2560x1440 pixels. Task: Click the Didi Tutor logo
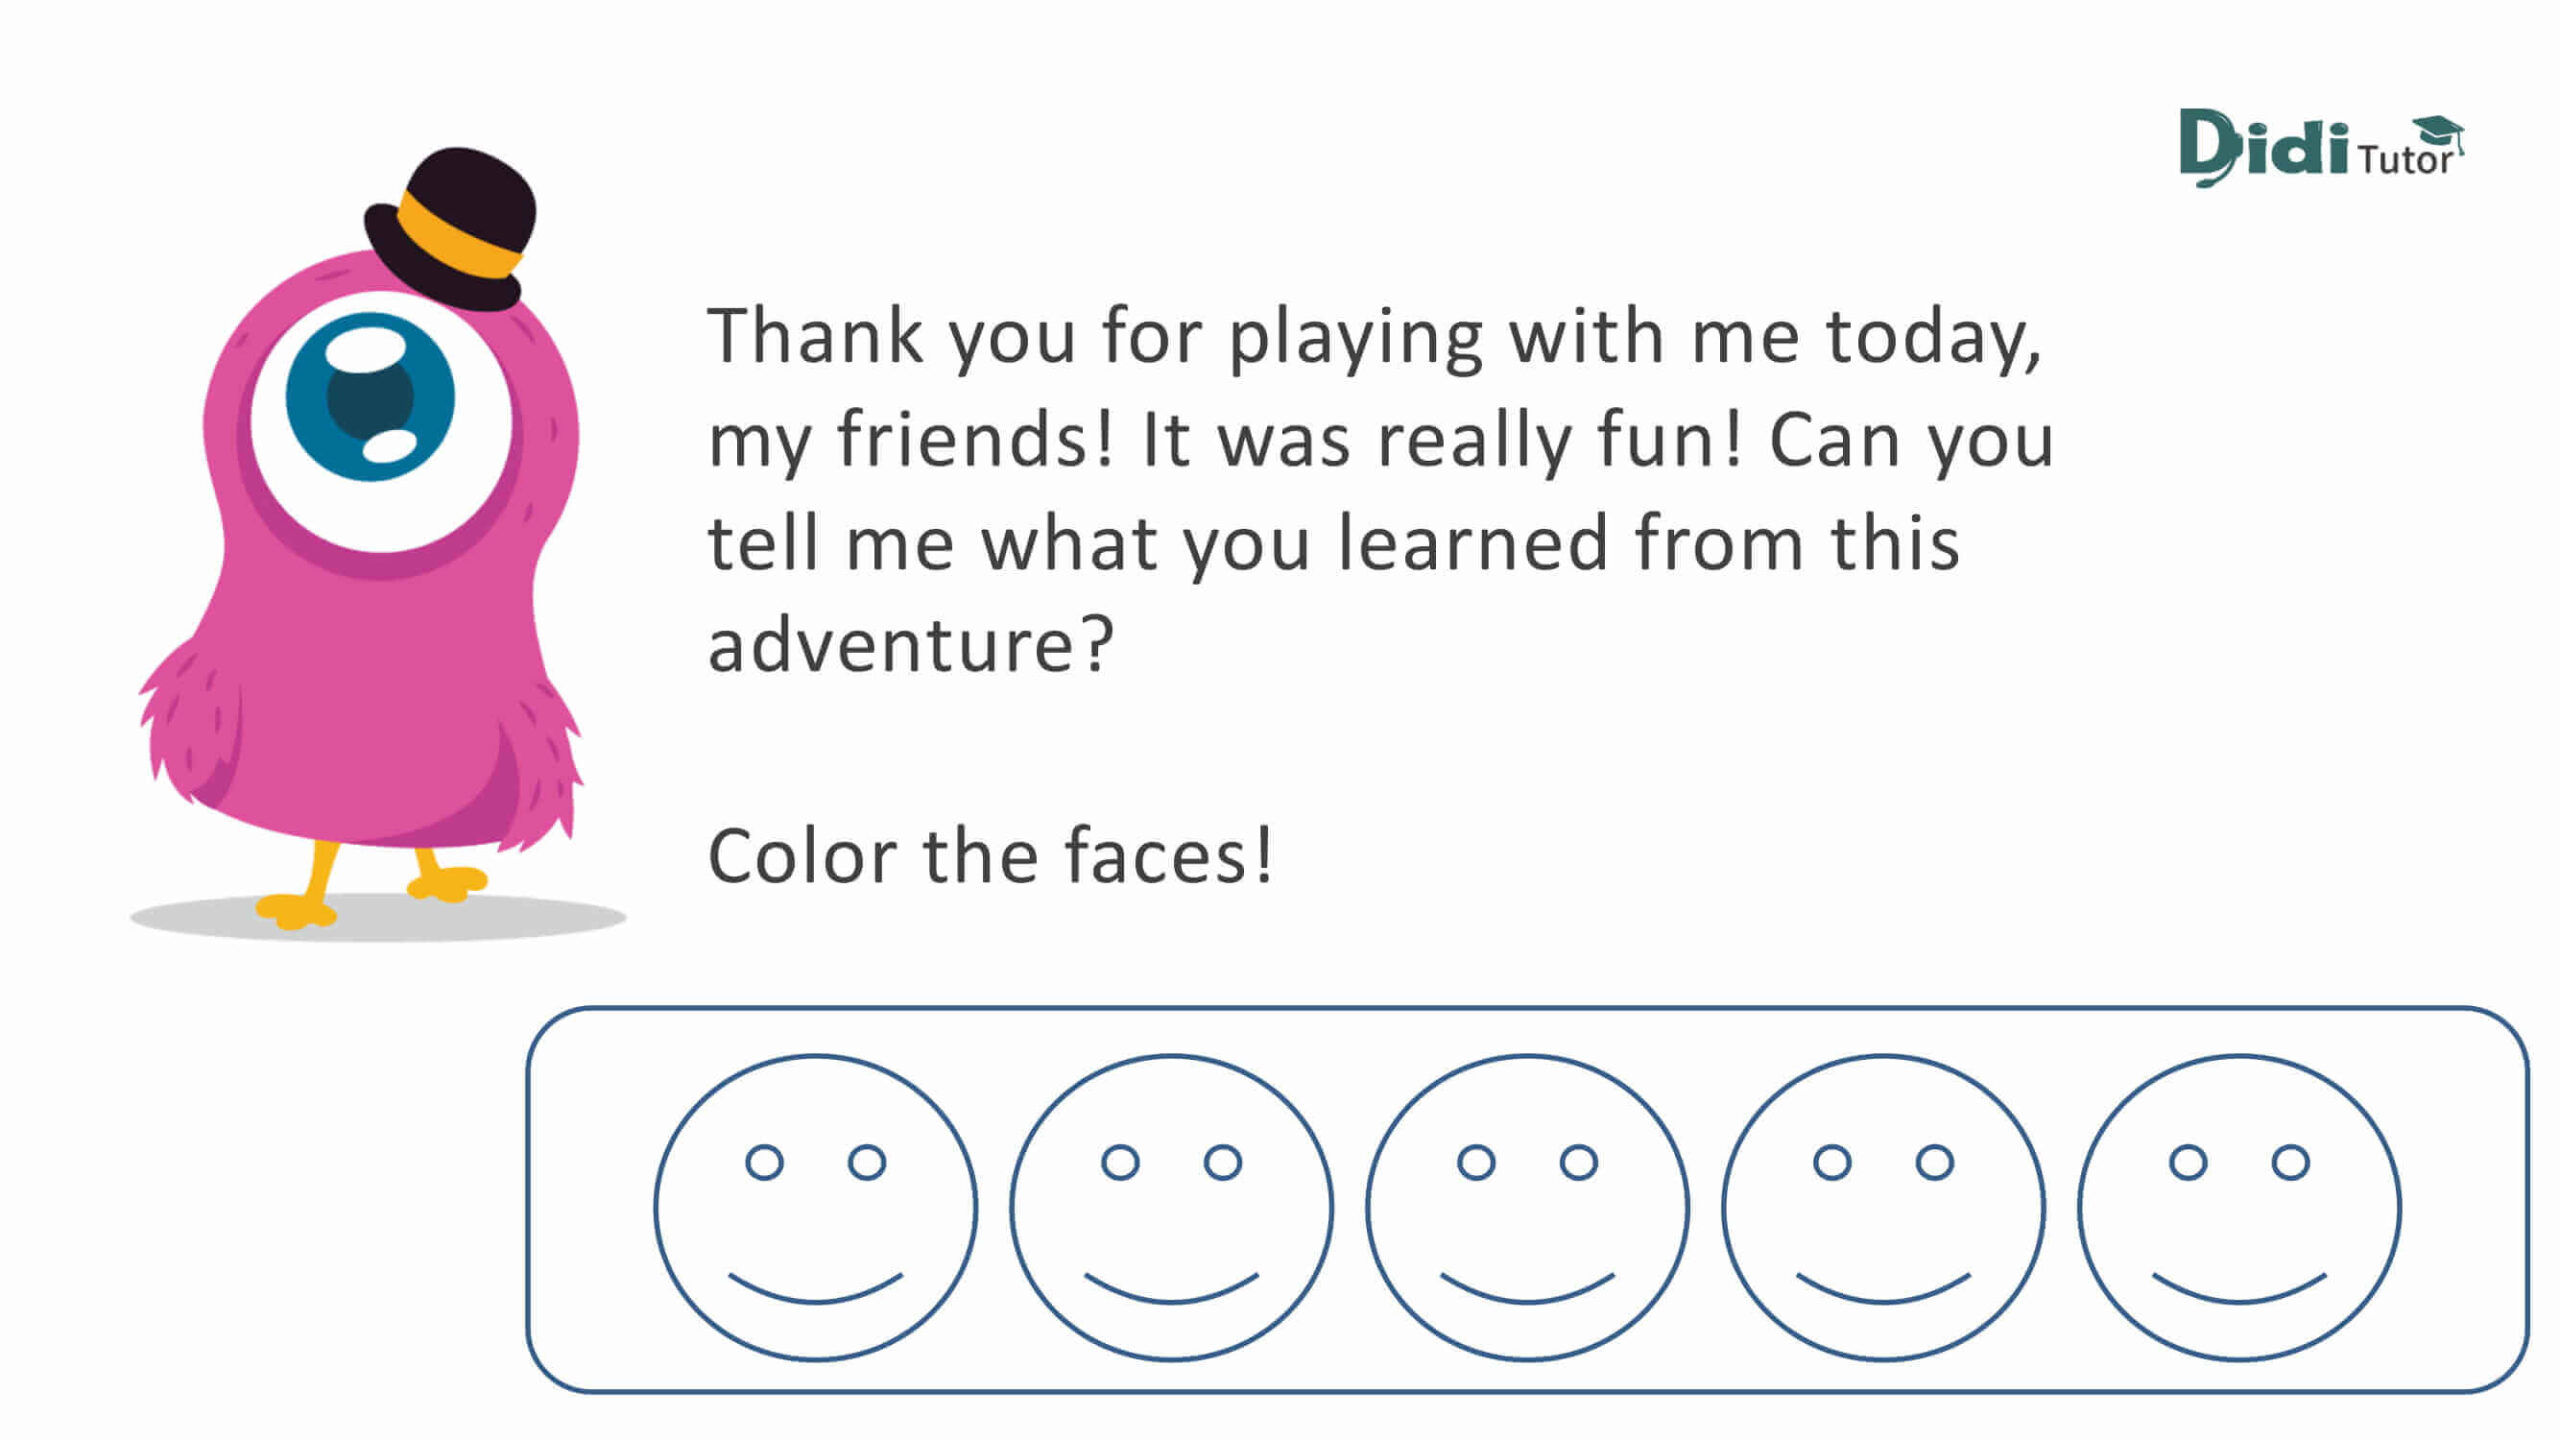2321,148
